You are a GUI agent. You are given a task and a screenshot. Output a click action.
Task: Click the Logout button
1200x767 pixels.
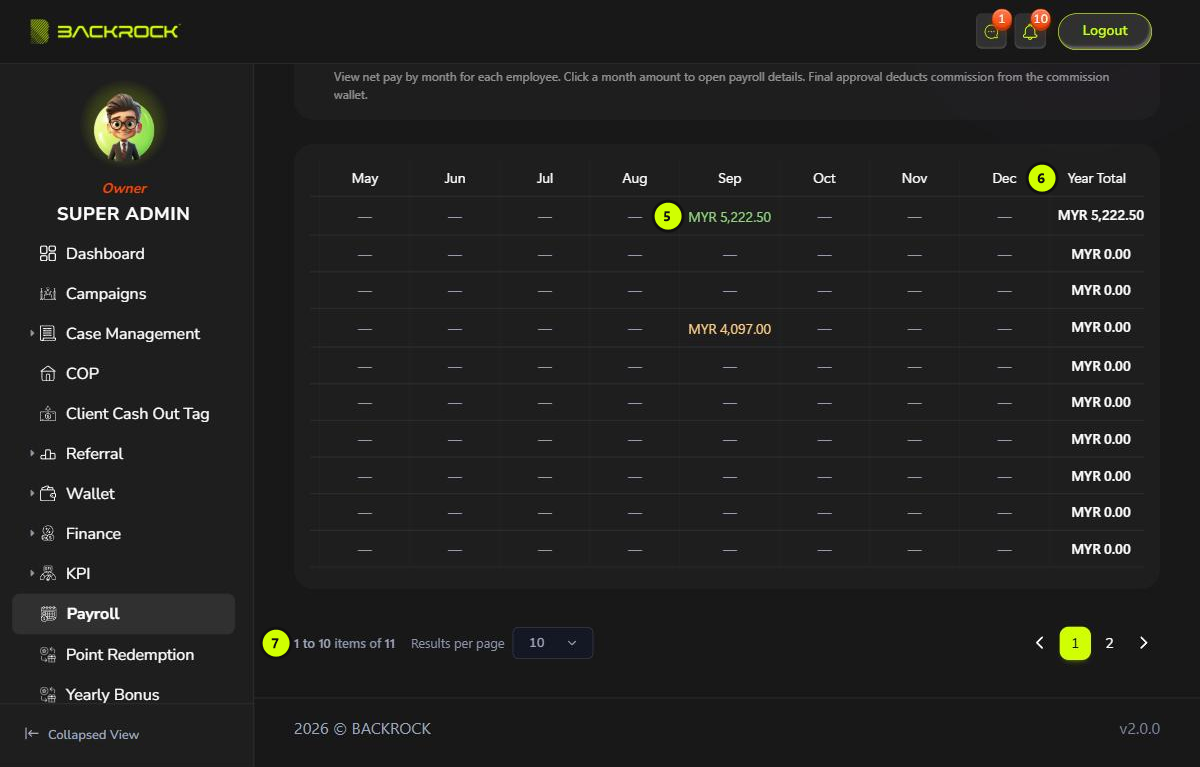pyautogui.click(x=1105, y=31)
